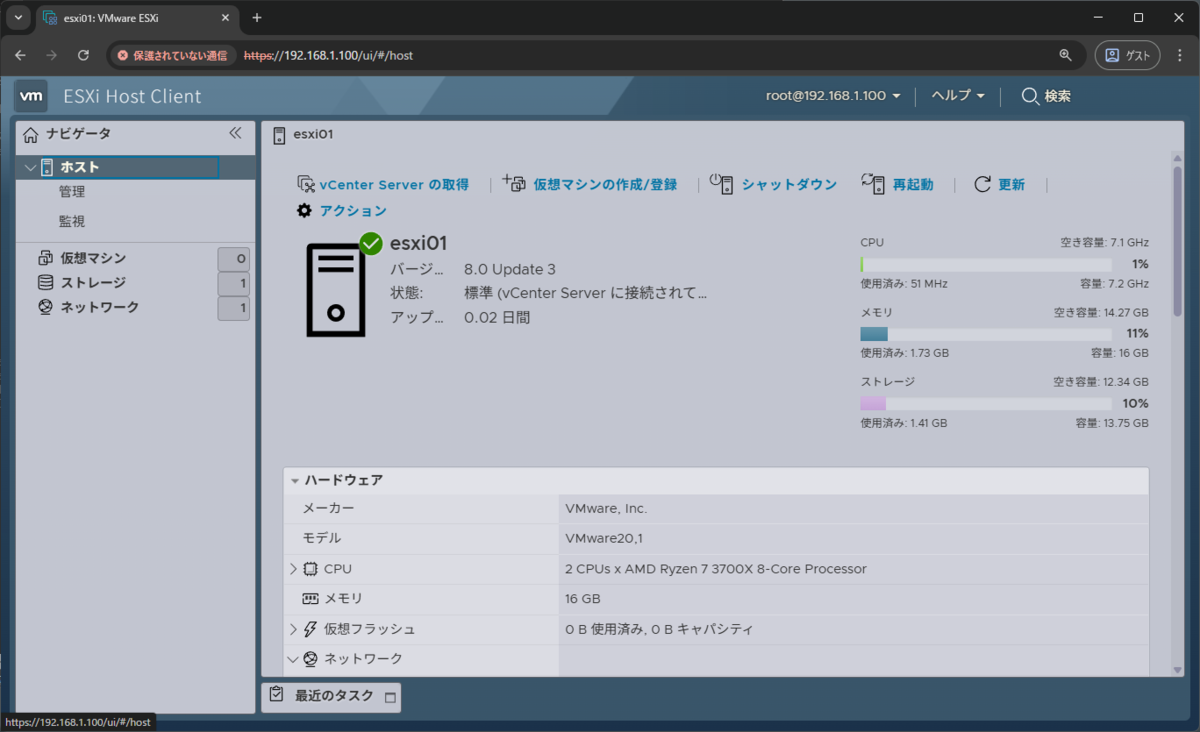Click the ストレージ usage progress bar
Screen dimensions: 1200x732
pyautogui.click(x=985, y=404)
